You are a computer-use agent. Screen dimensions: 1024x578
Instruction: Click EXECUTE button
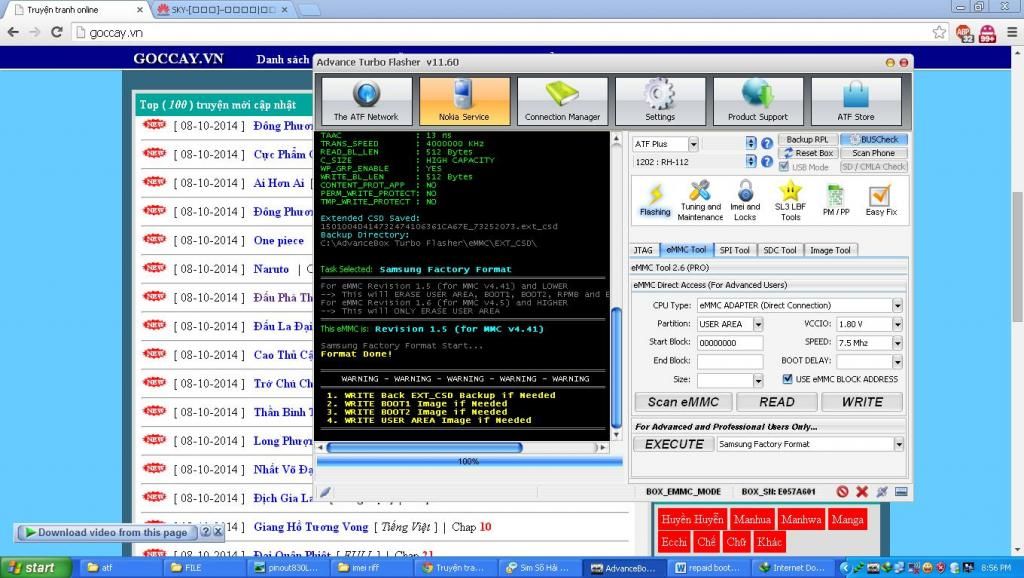tap(674, 444)
